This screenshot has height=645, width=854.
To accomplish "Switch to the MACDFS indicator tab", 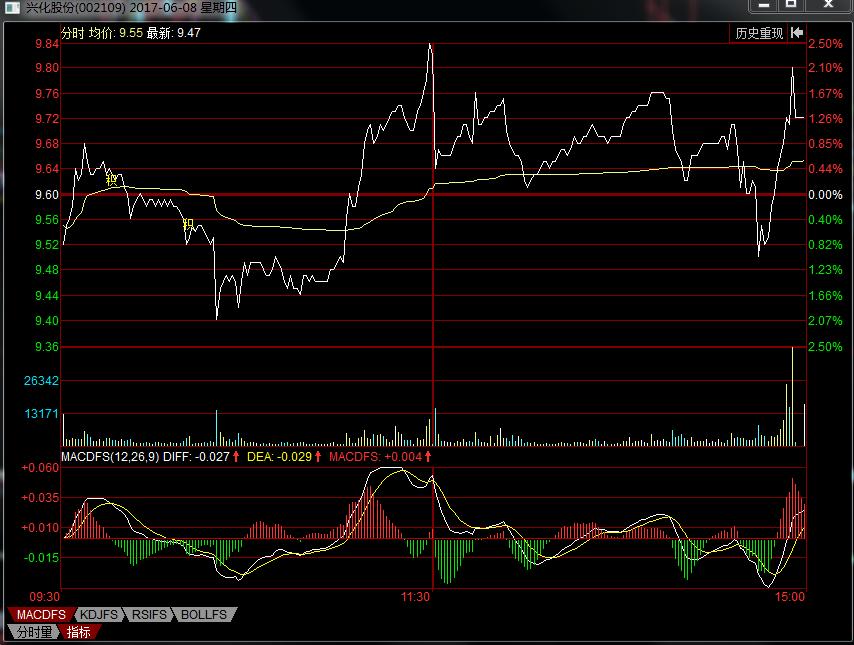I will 39,614.
